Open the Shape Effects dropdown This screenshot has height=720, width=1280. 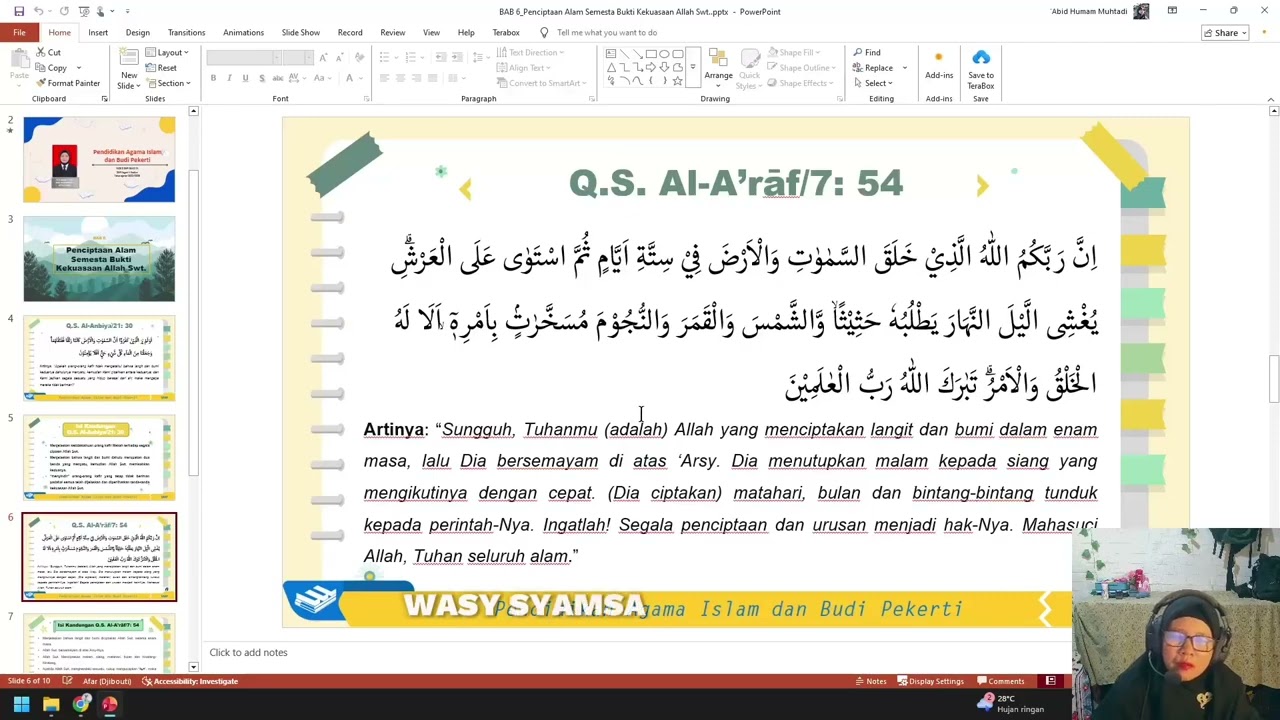(x=800, y=83)
